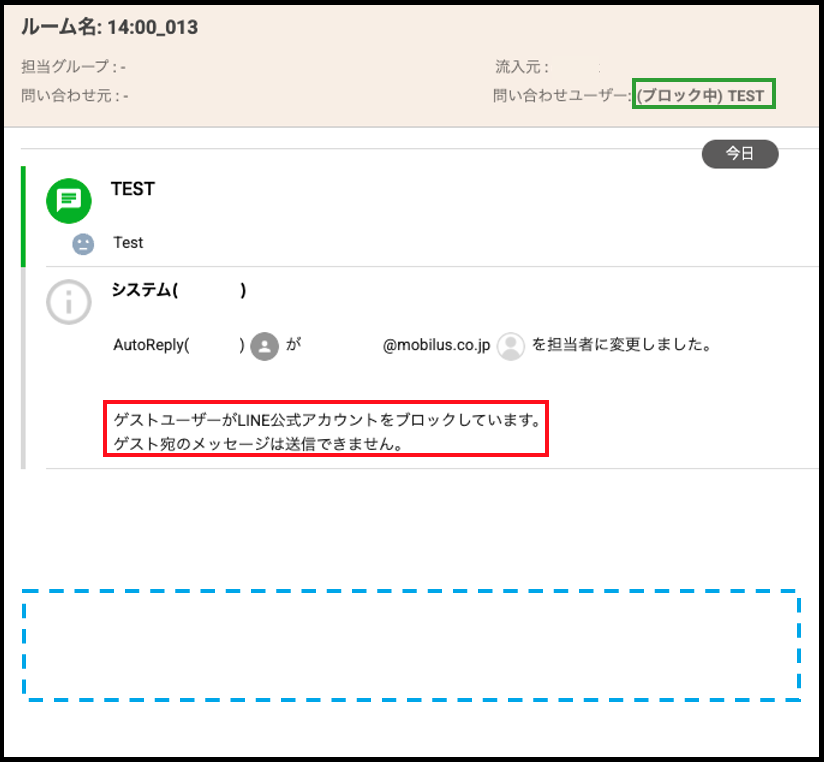Click the AutoReply name text
824x762 pixels.
150,345
